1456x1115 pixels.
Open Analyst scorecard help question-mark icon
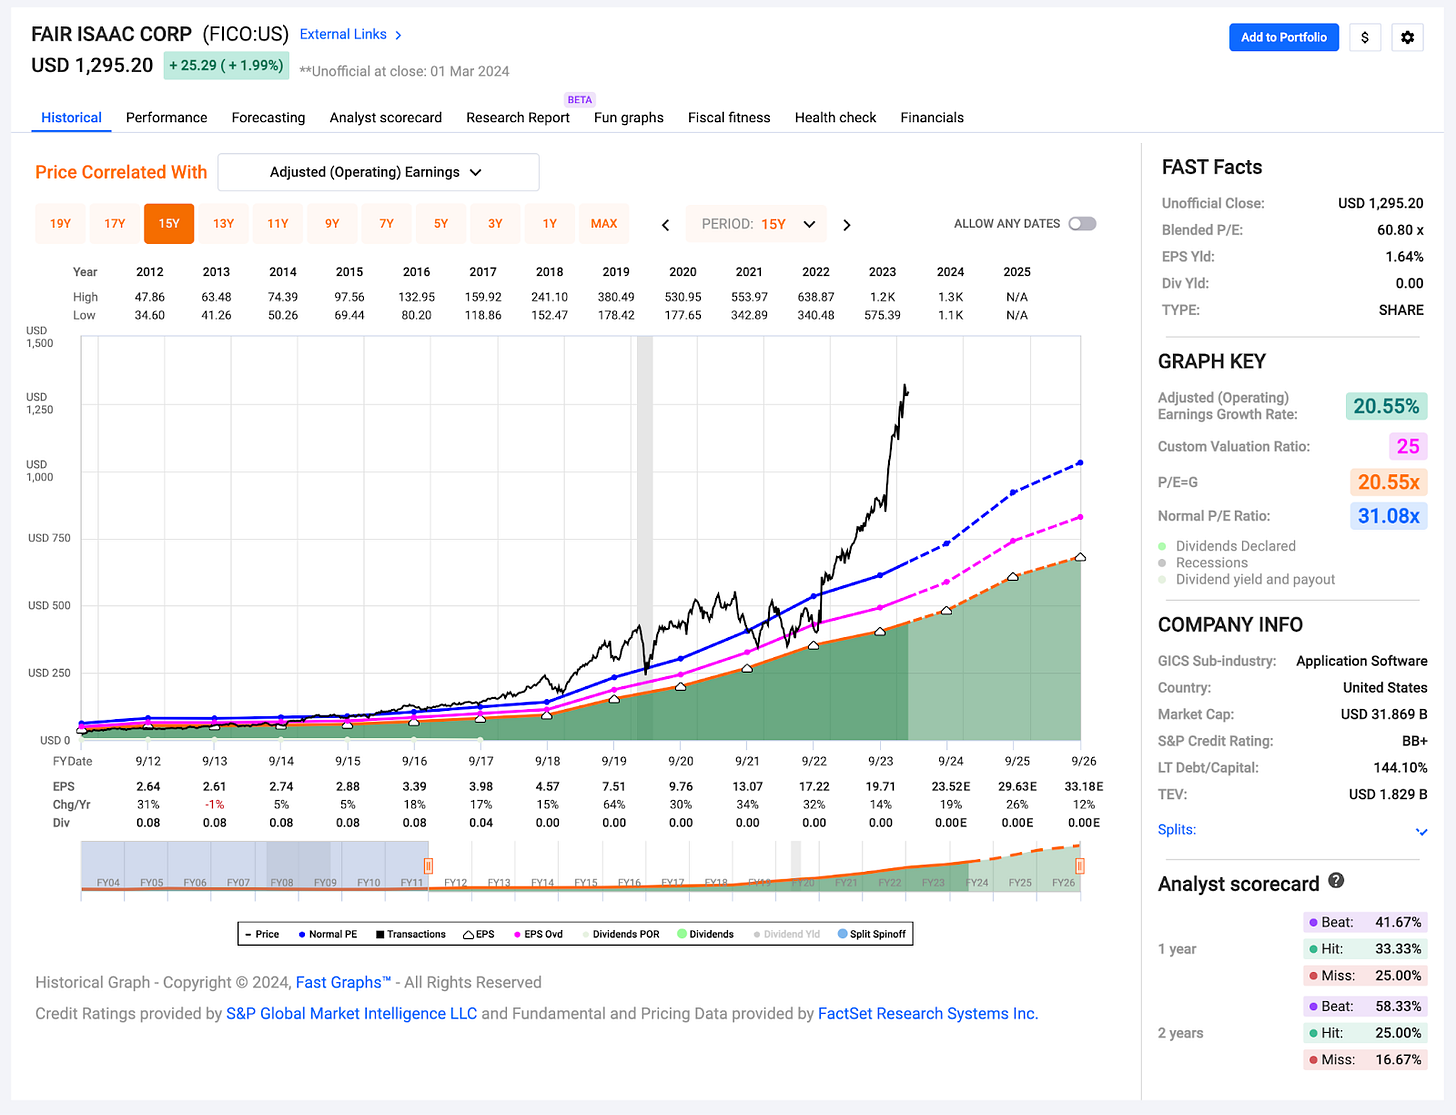[1336, 881]
